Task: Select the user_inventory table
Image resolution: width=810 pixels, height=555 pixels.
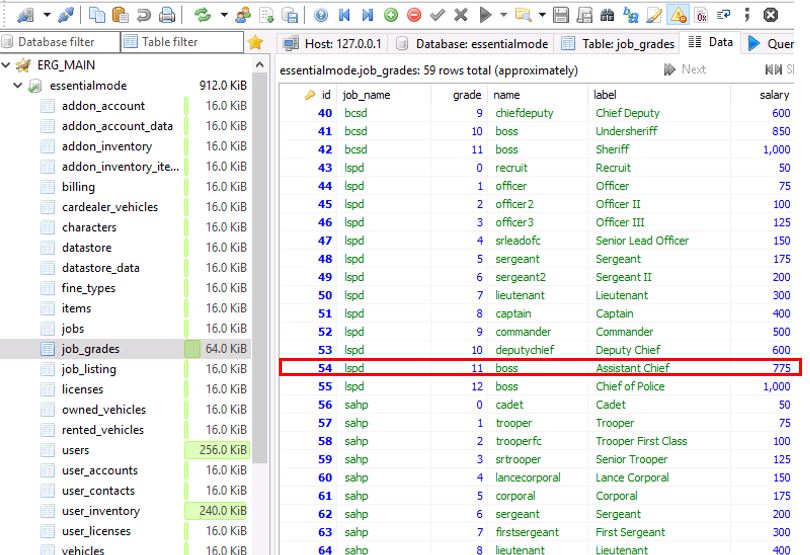Action: pyautogui.click(x=101, y=511)
